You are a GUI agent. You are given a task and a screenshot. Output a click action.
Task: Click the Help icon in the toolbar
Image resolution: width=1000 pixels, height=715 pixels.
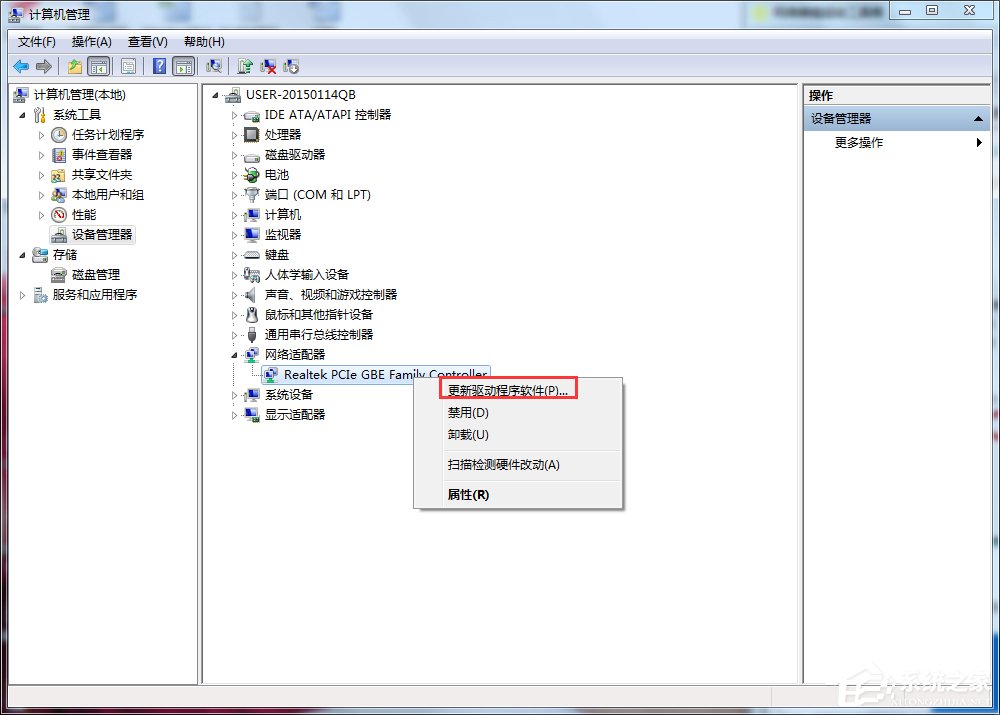[x=160, y=66]
